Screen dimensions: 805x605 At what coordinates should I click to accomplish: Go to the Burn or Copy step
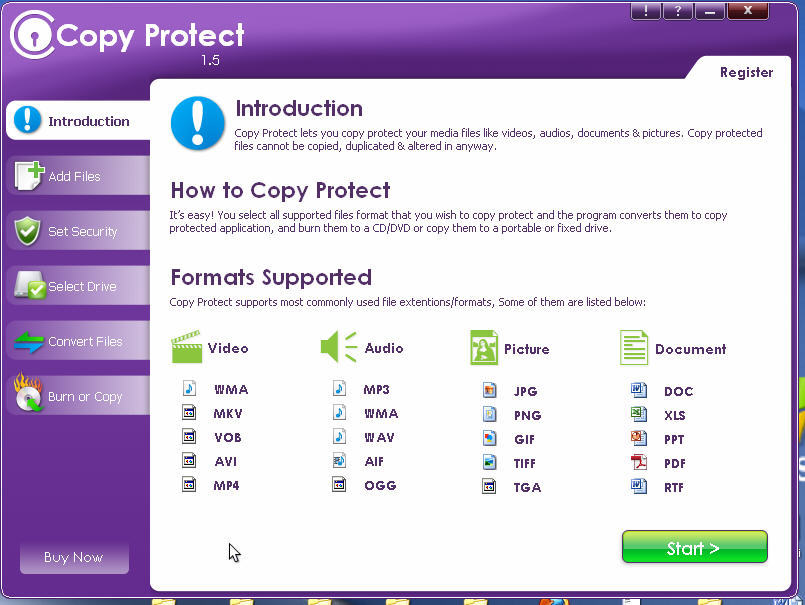coord(79,396)
